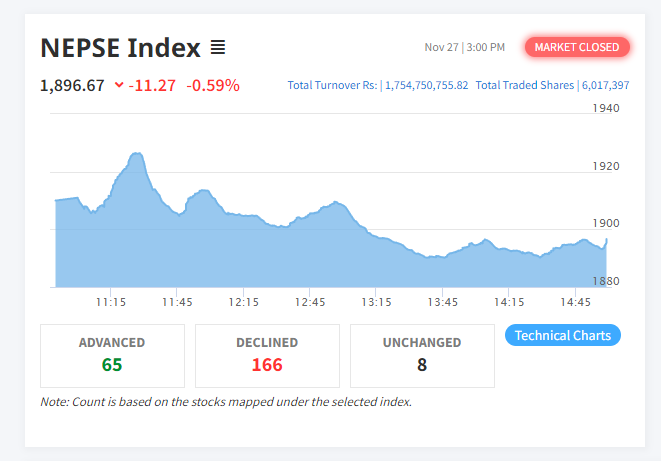The image size is (661, 461).
Task: Click the 13:45 time axis label
Action: pyautogui.click(x=443, y=302)
